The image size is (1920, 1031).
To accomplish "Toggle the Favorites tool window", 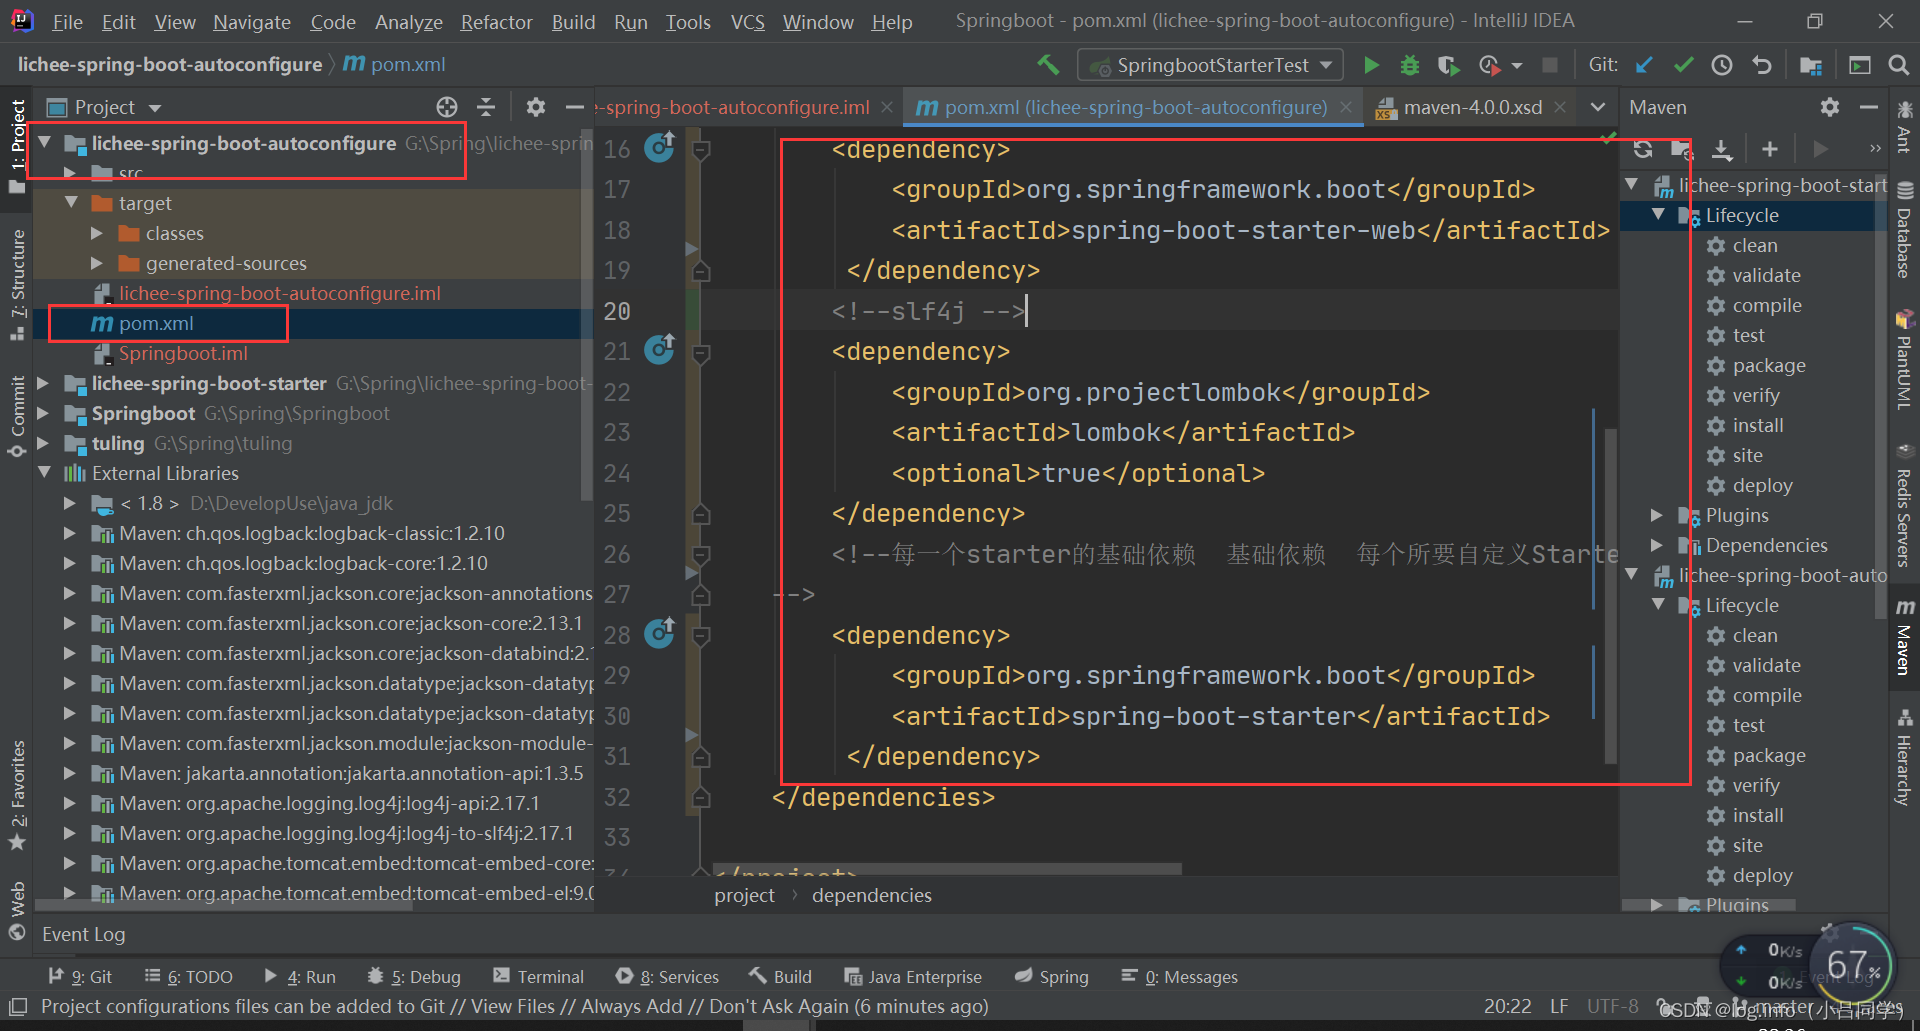I will point(17,795).
